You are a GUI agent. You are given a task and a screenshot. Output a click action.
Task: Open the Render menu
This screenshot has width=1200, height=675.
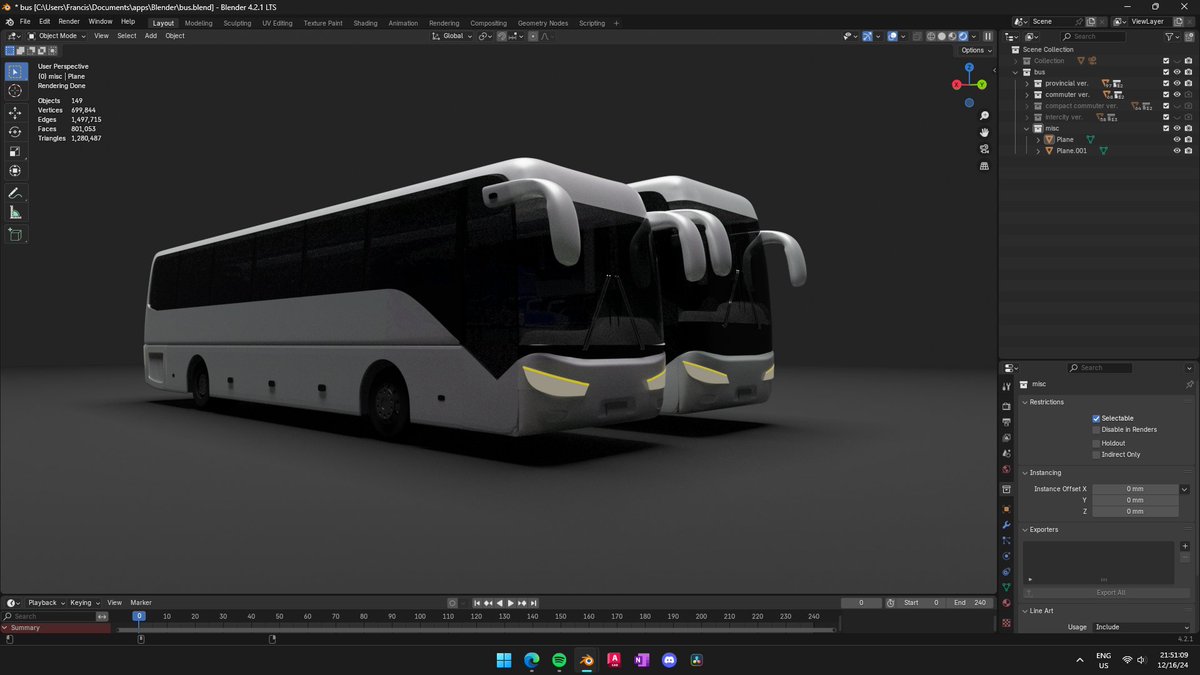click(69, 21)
